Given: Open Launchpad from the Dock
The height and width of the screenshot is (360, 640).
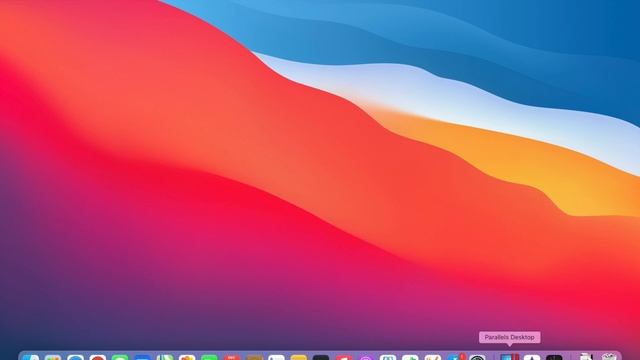Looking at the screenshot, I should tap(53, 357).
